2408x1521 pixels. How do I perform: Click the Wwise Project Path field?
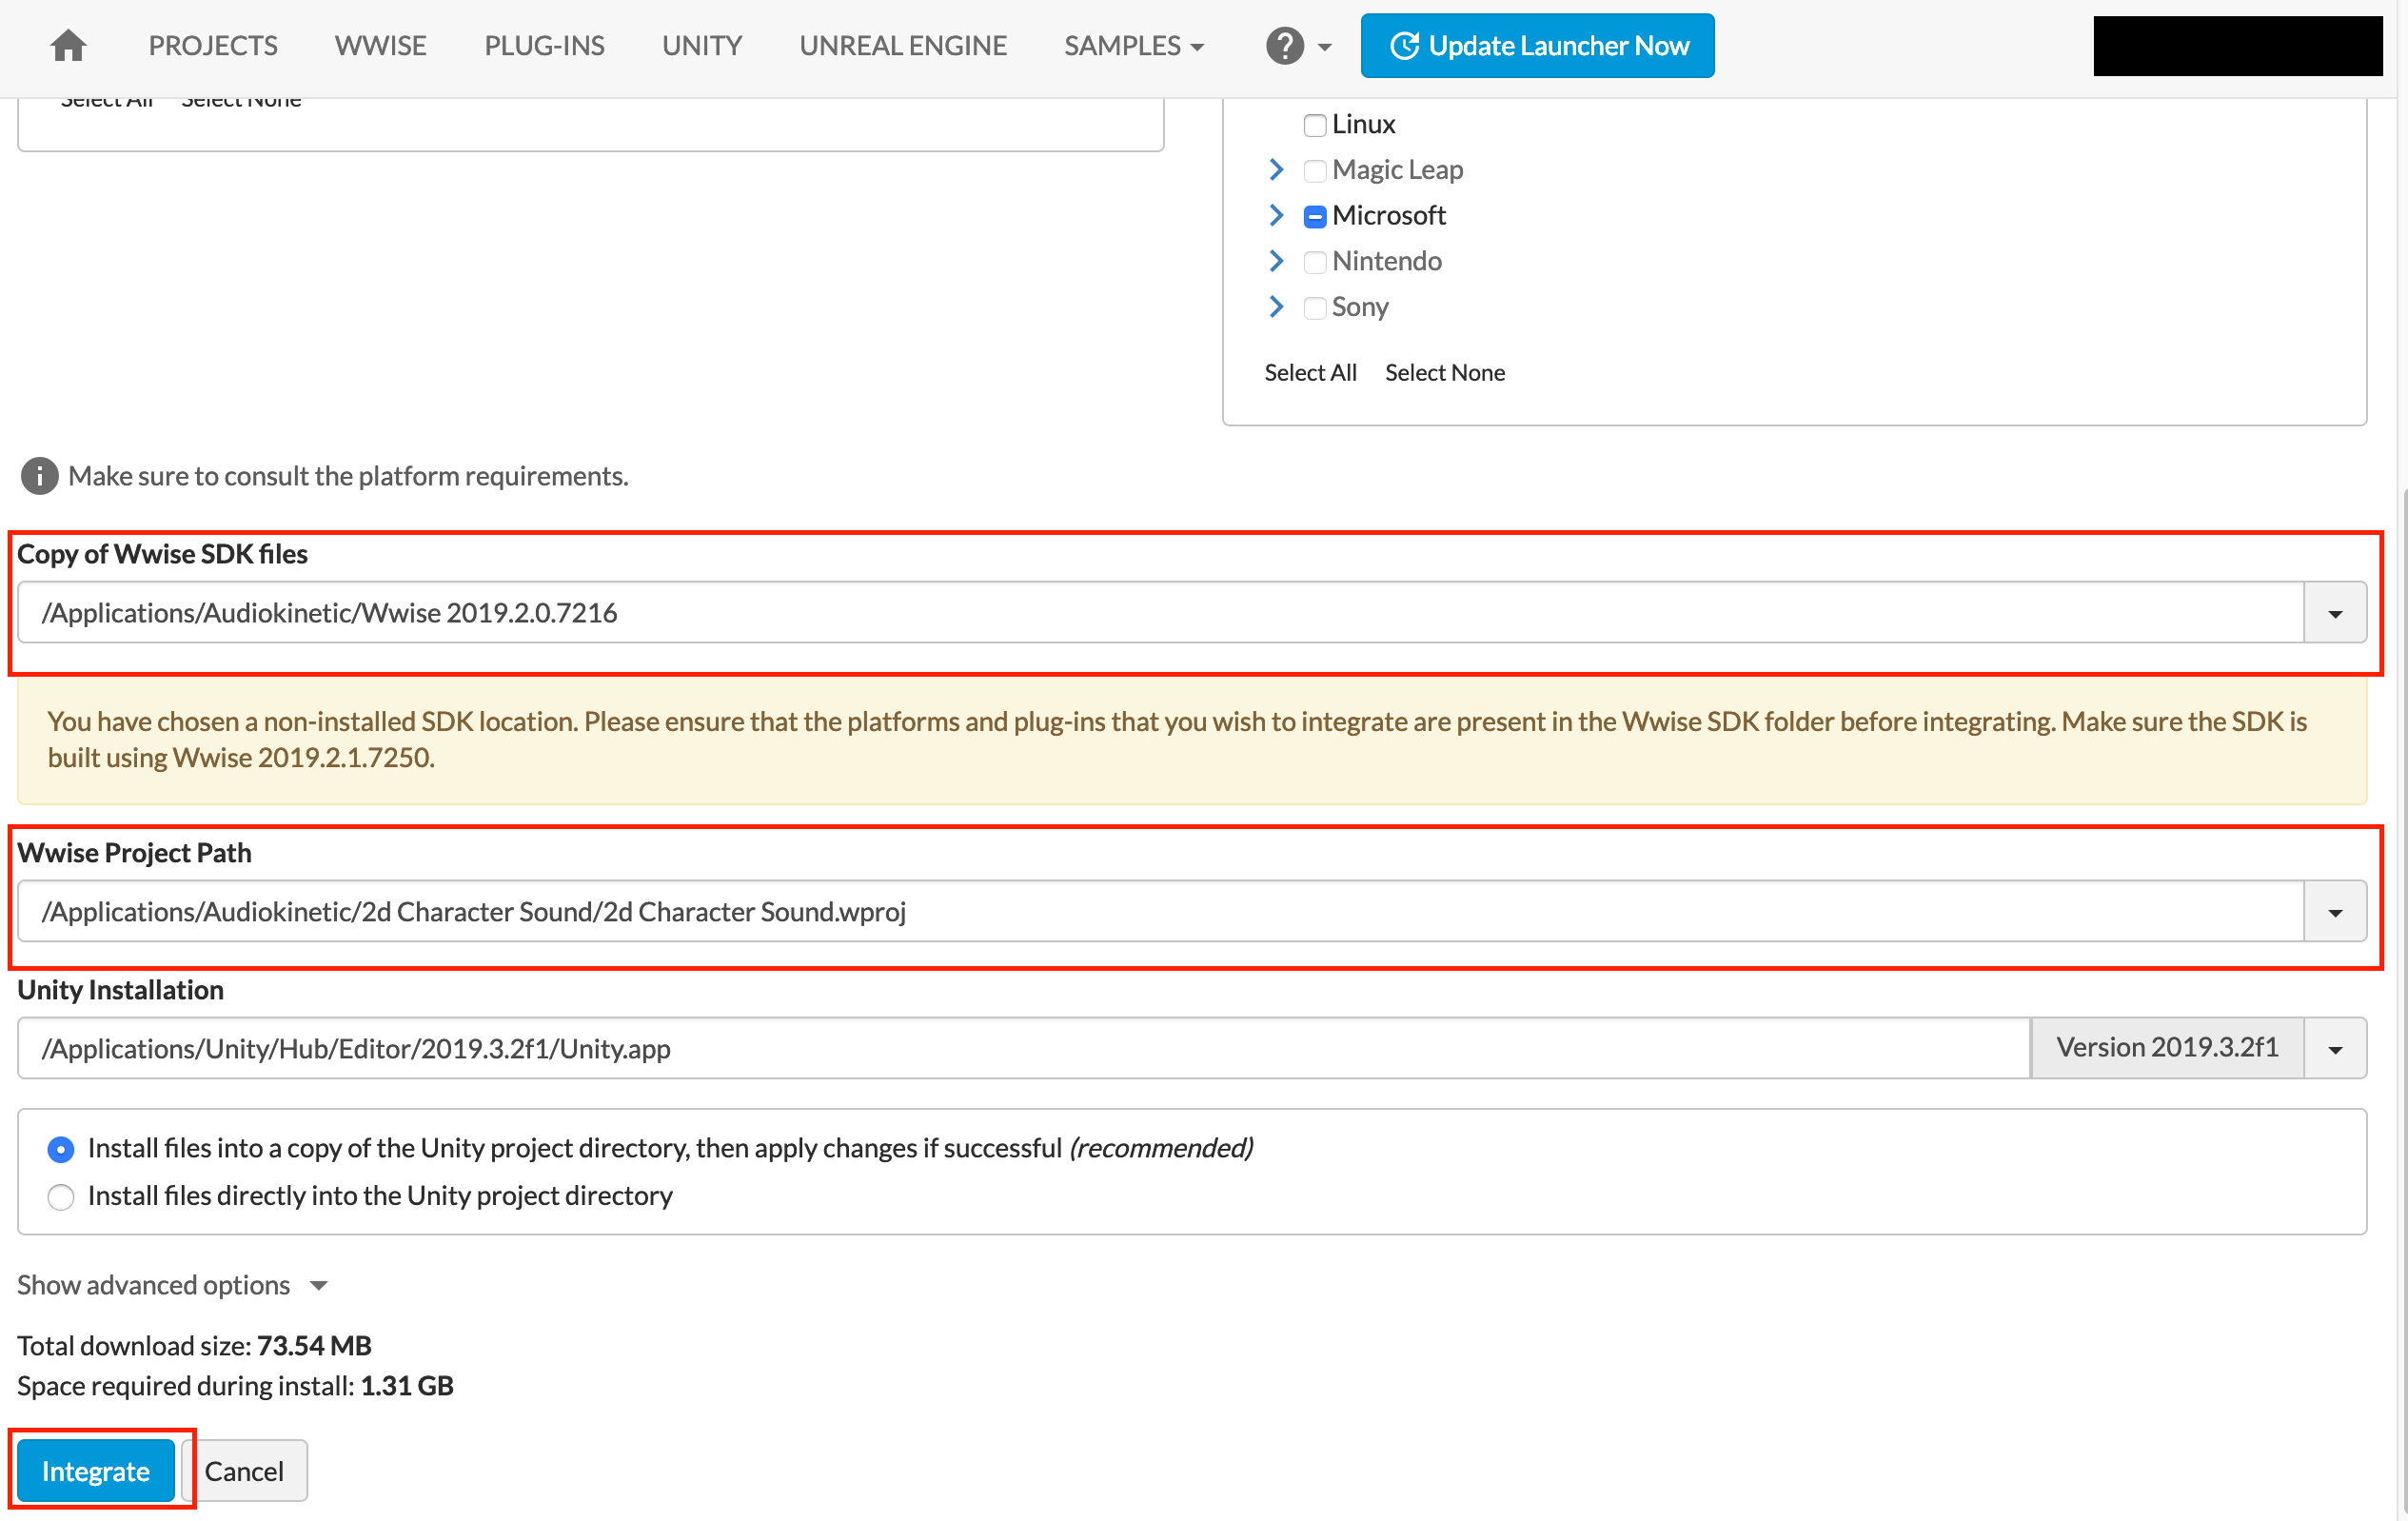point(1160,912)
